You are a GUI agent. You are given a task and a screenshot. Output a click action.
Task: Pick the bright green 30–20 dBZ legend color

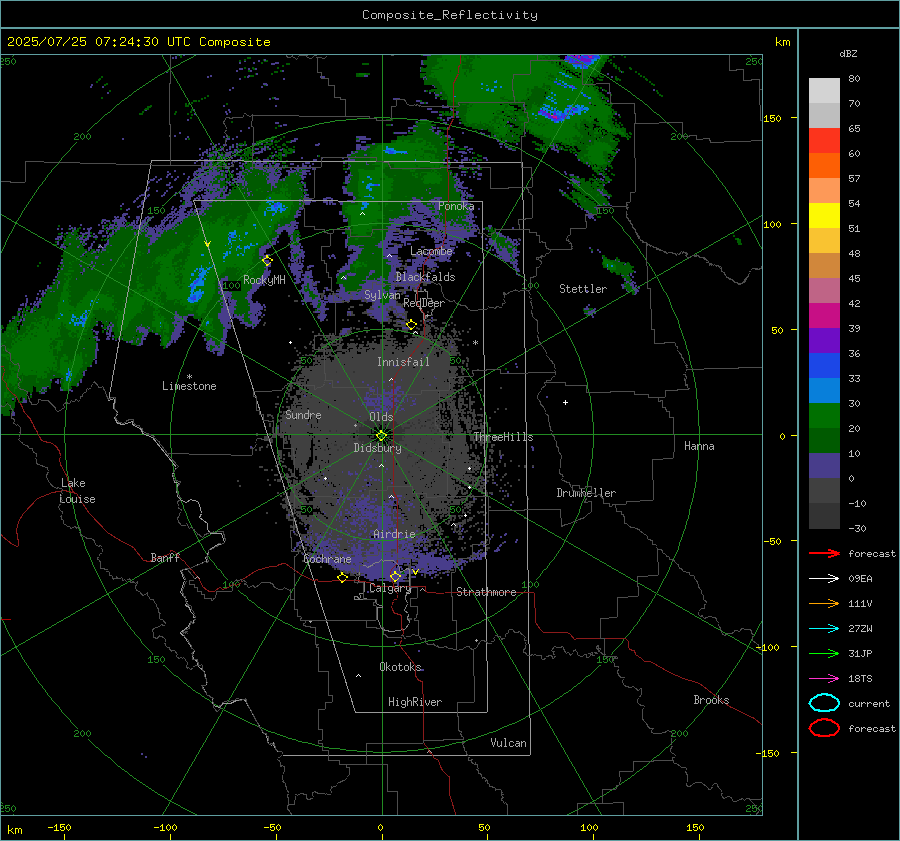tap(824, 416)
